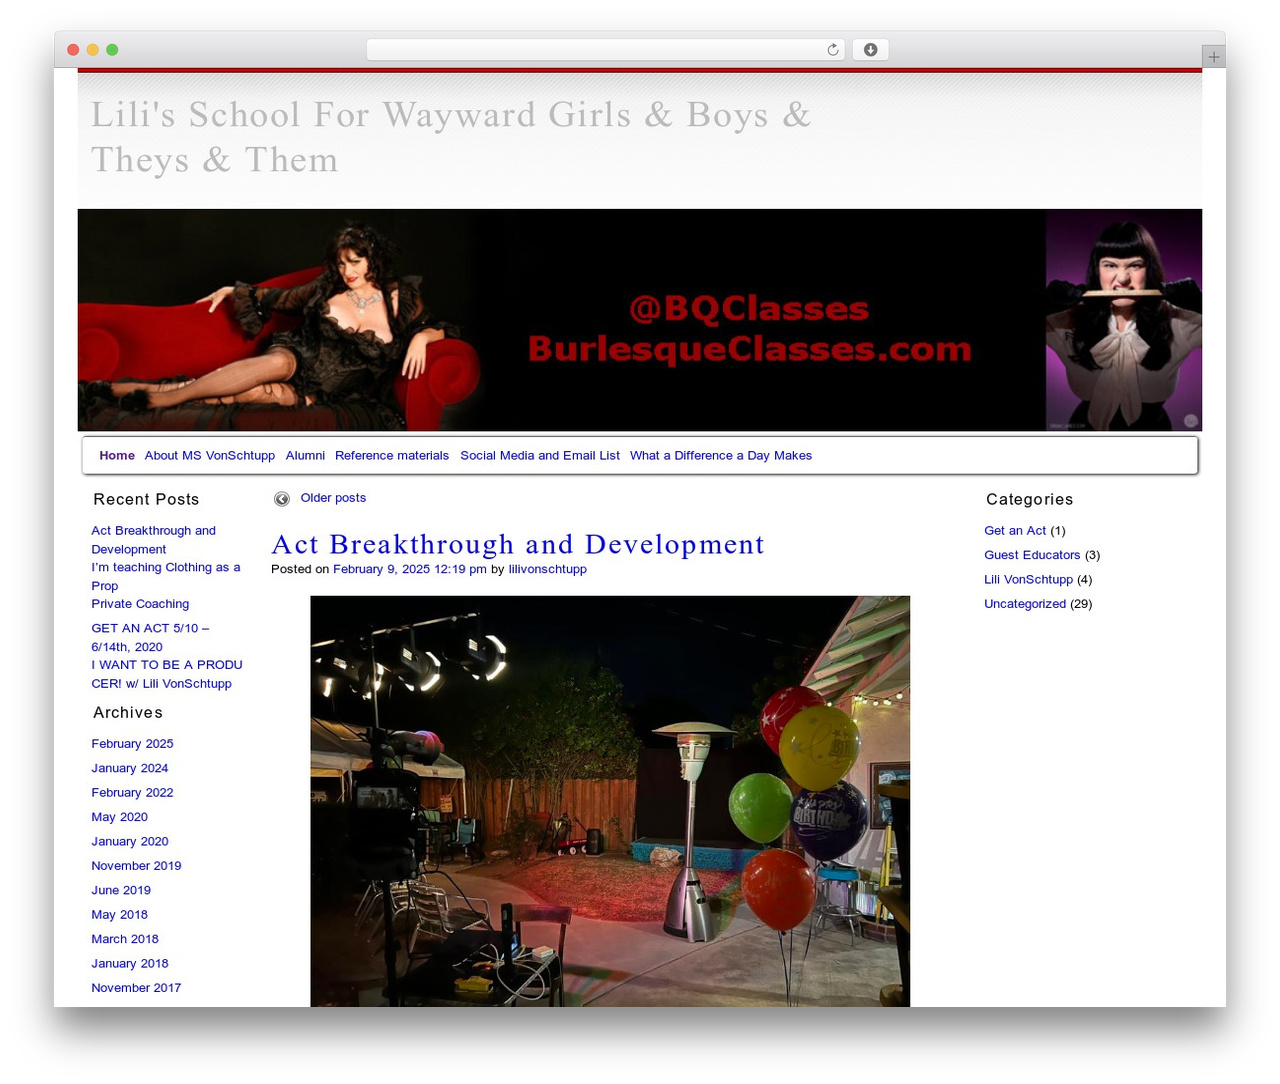Viewport: 1280px width, 1084px height.
Task: Click the site title heading
Action: tap(450, 137)
